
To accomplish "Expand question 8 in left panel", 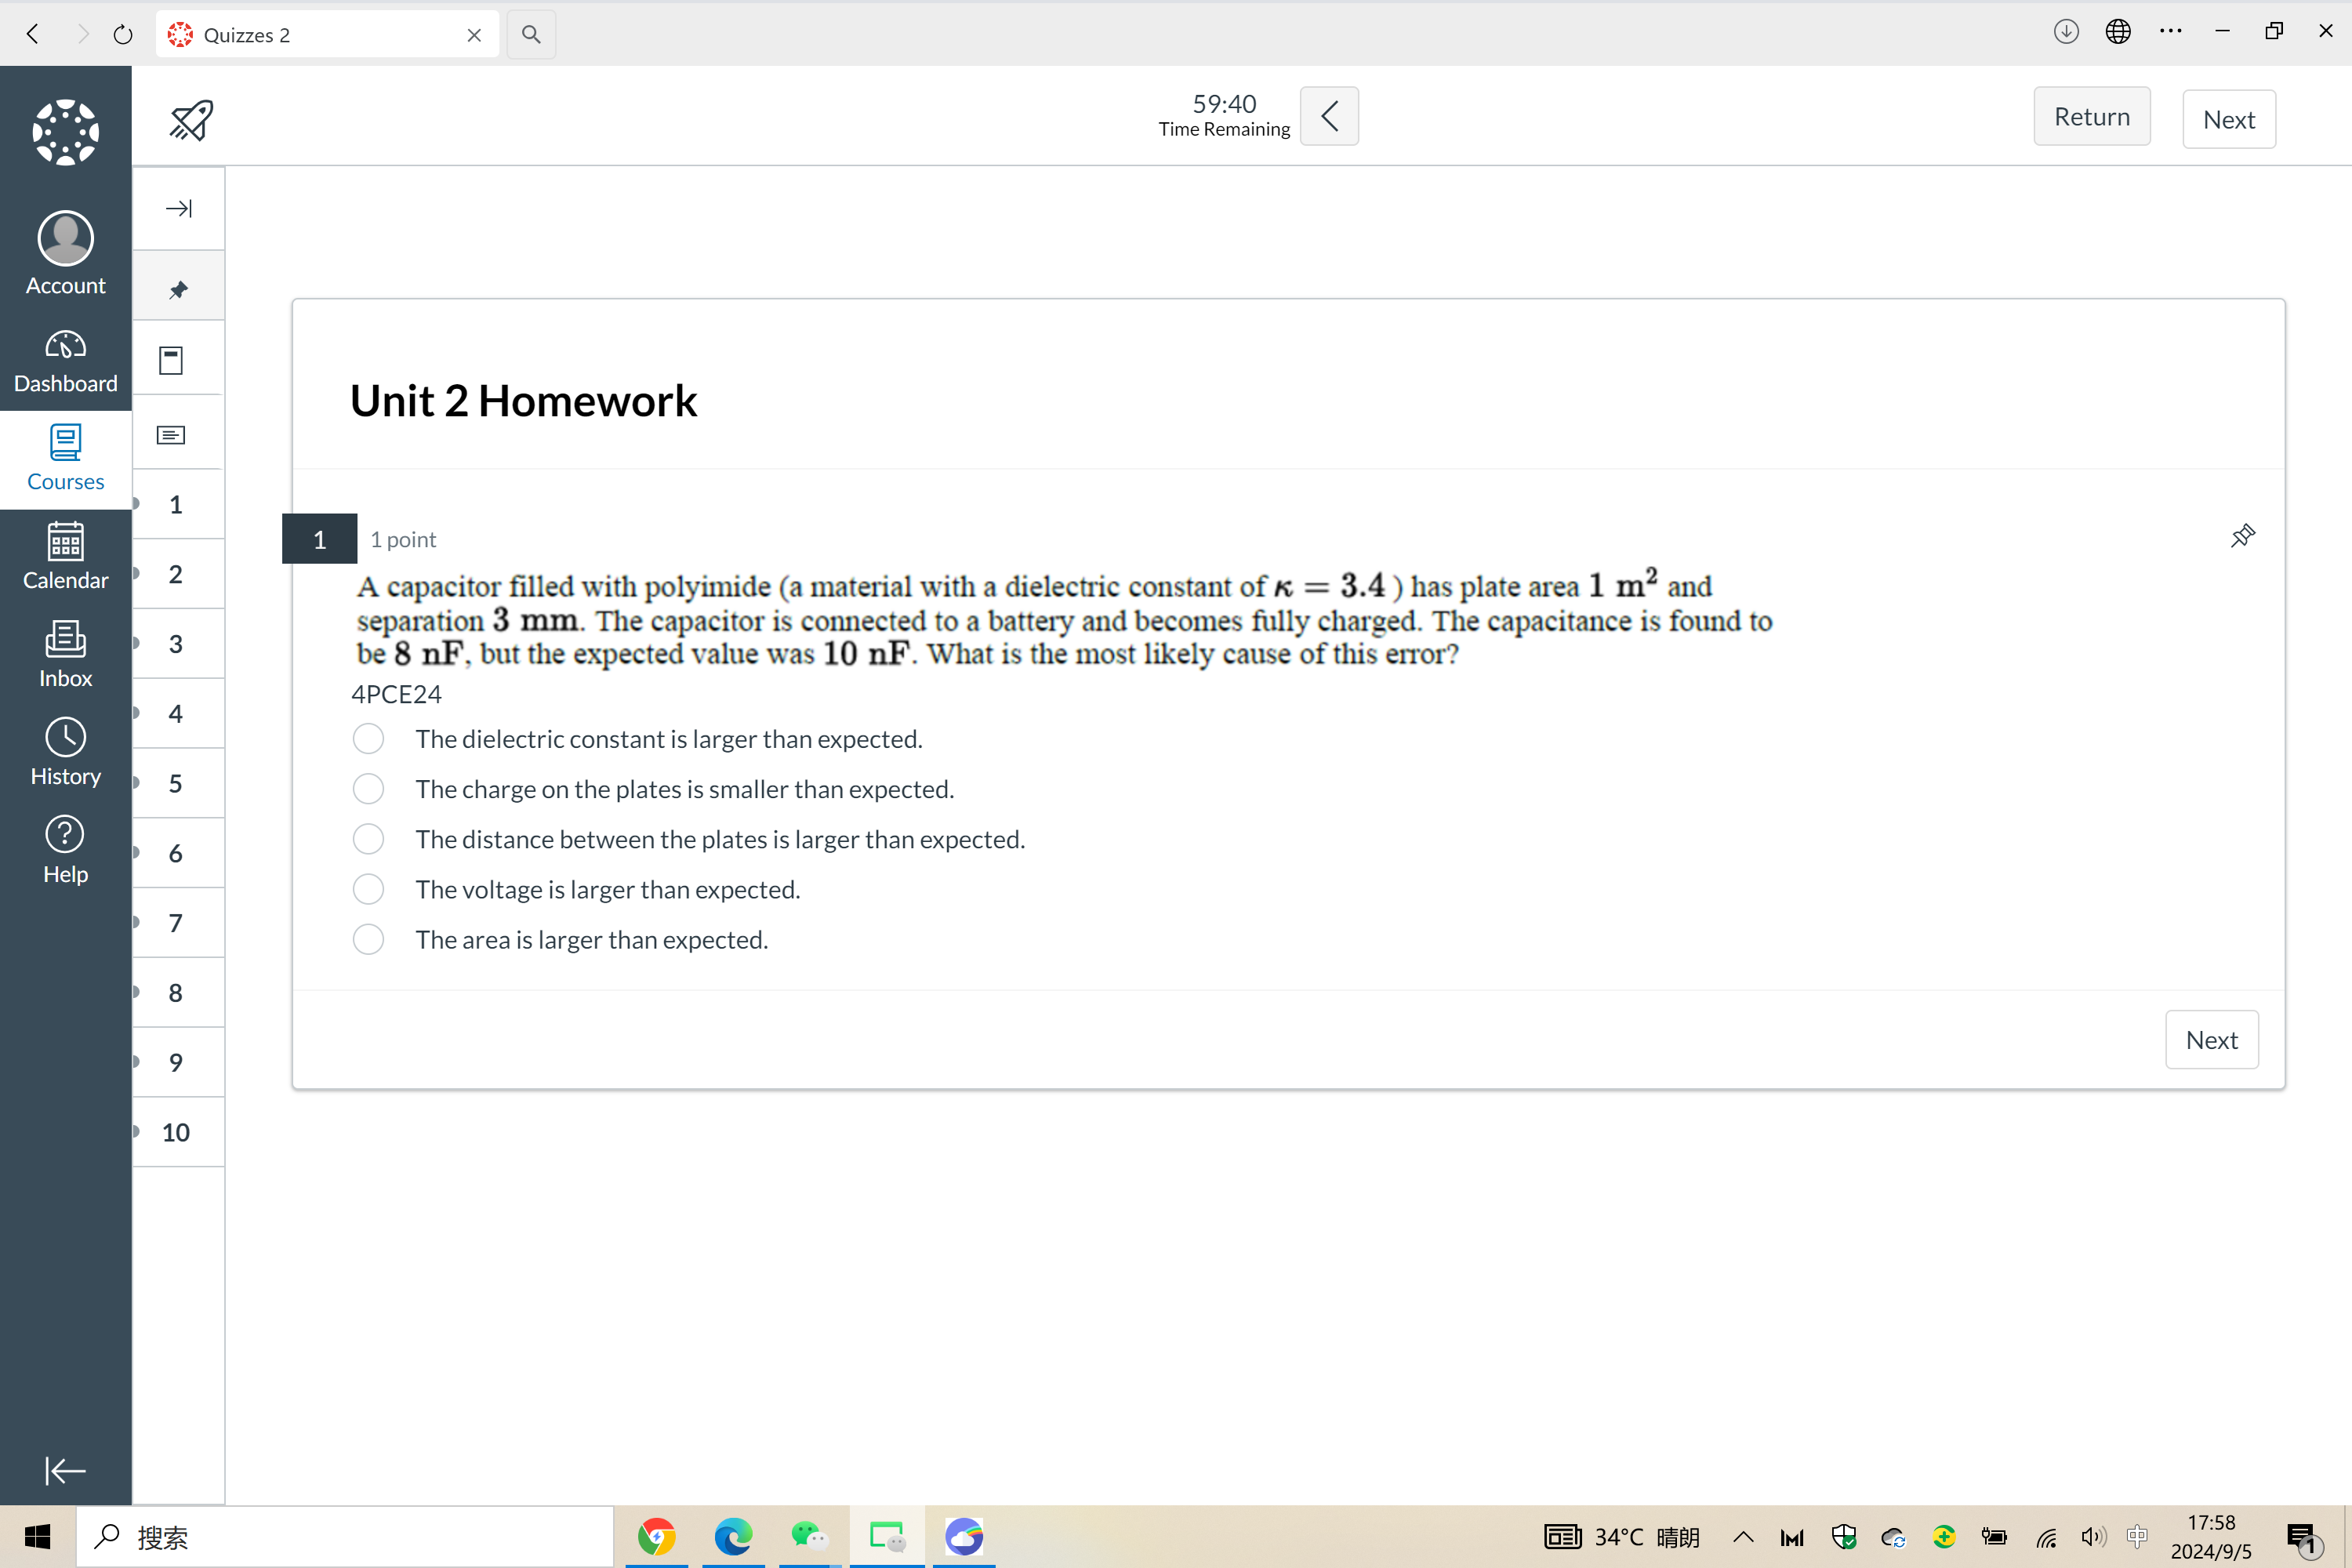I will (x=138, y=993).
